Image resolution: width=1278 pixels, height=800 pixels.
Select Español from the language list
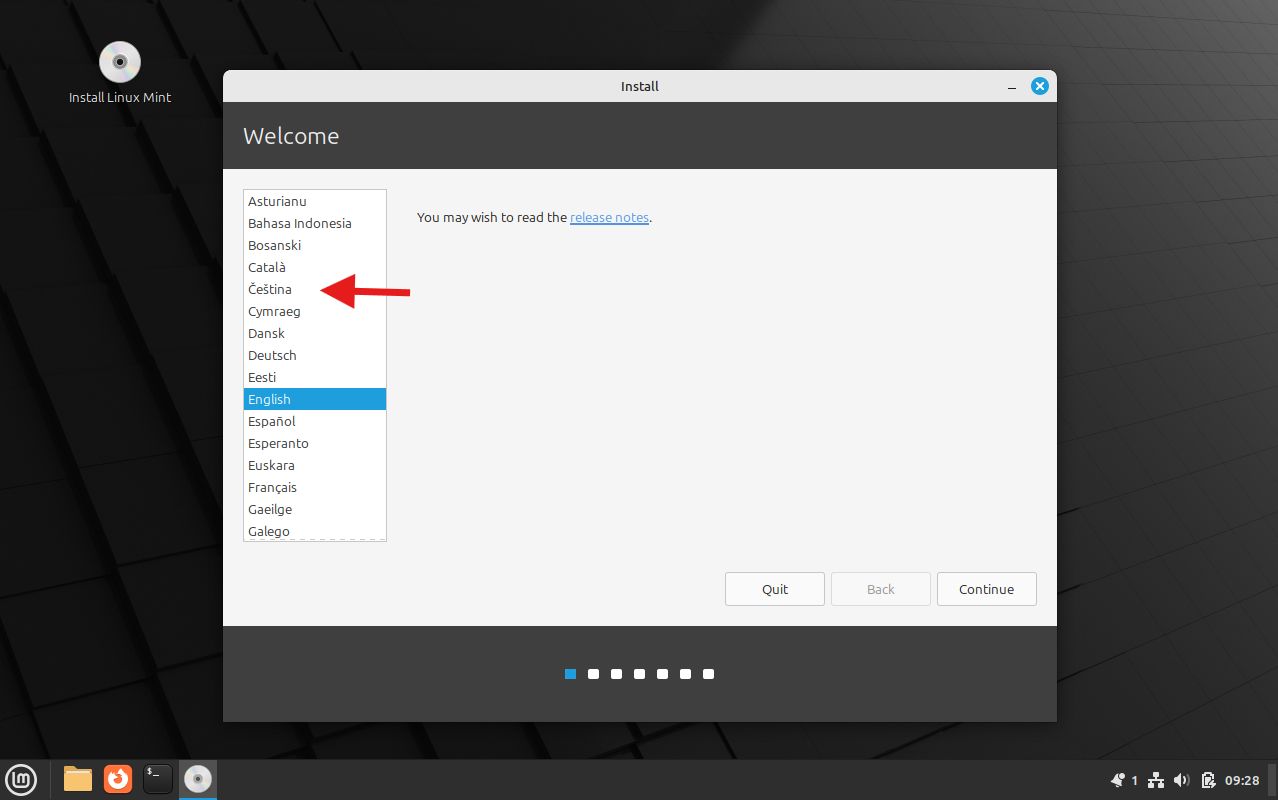pyautogui.click(x=272, y=421)
